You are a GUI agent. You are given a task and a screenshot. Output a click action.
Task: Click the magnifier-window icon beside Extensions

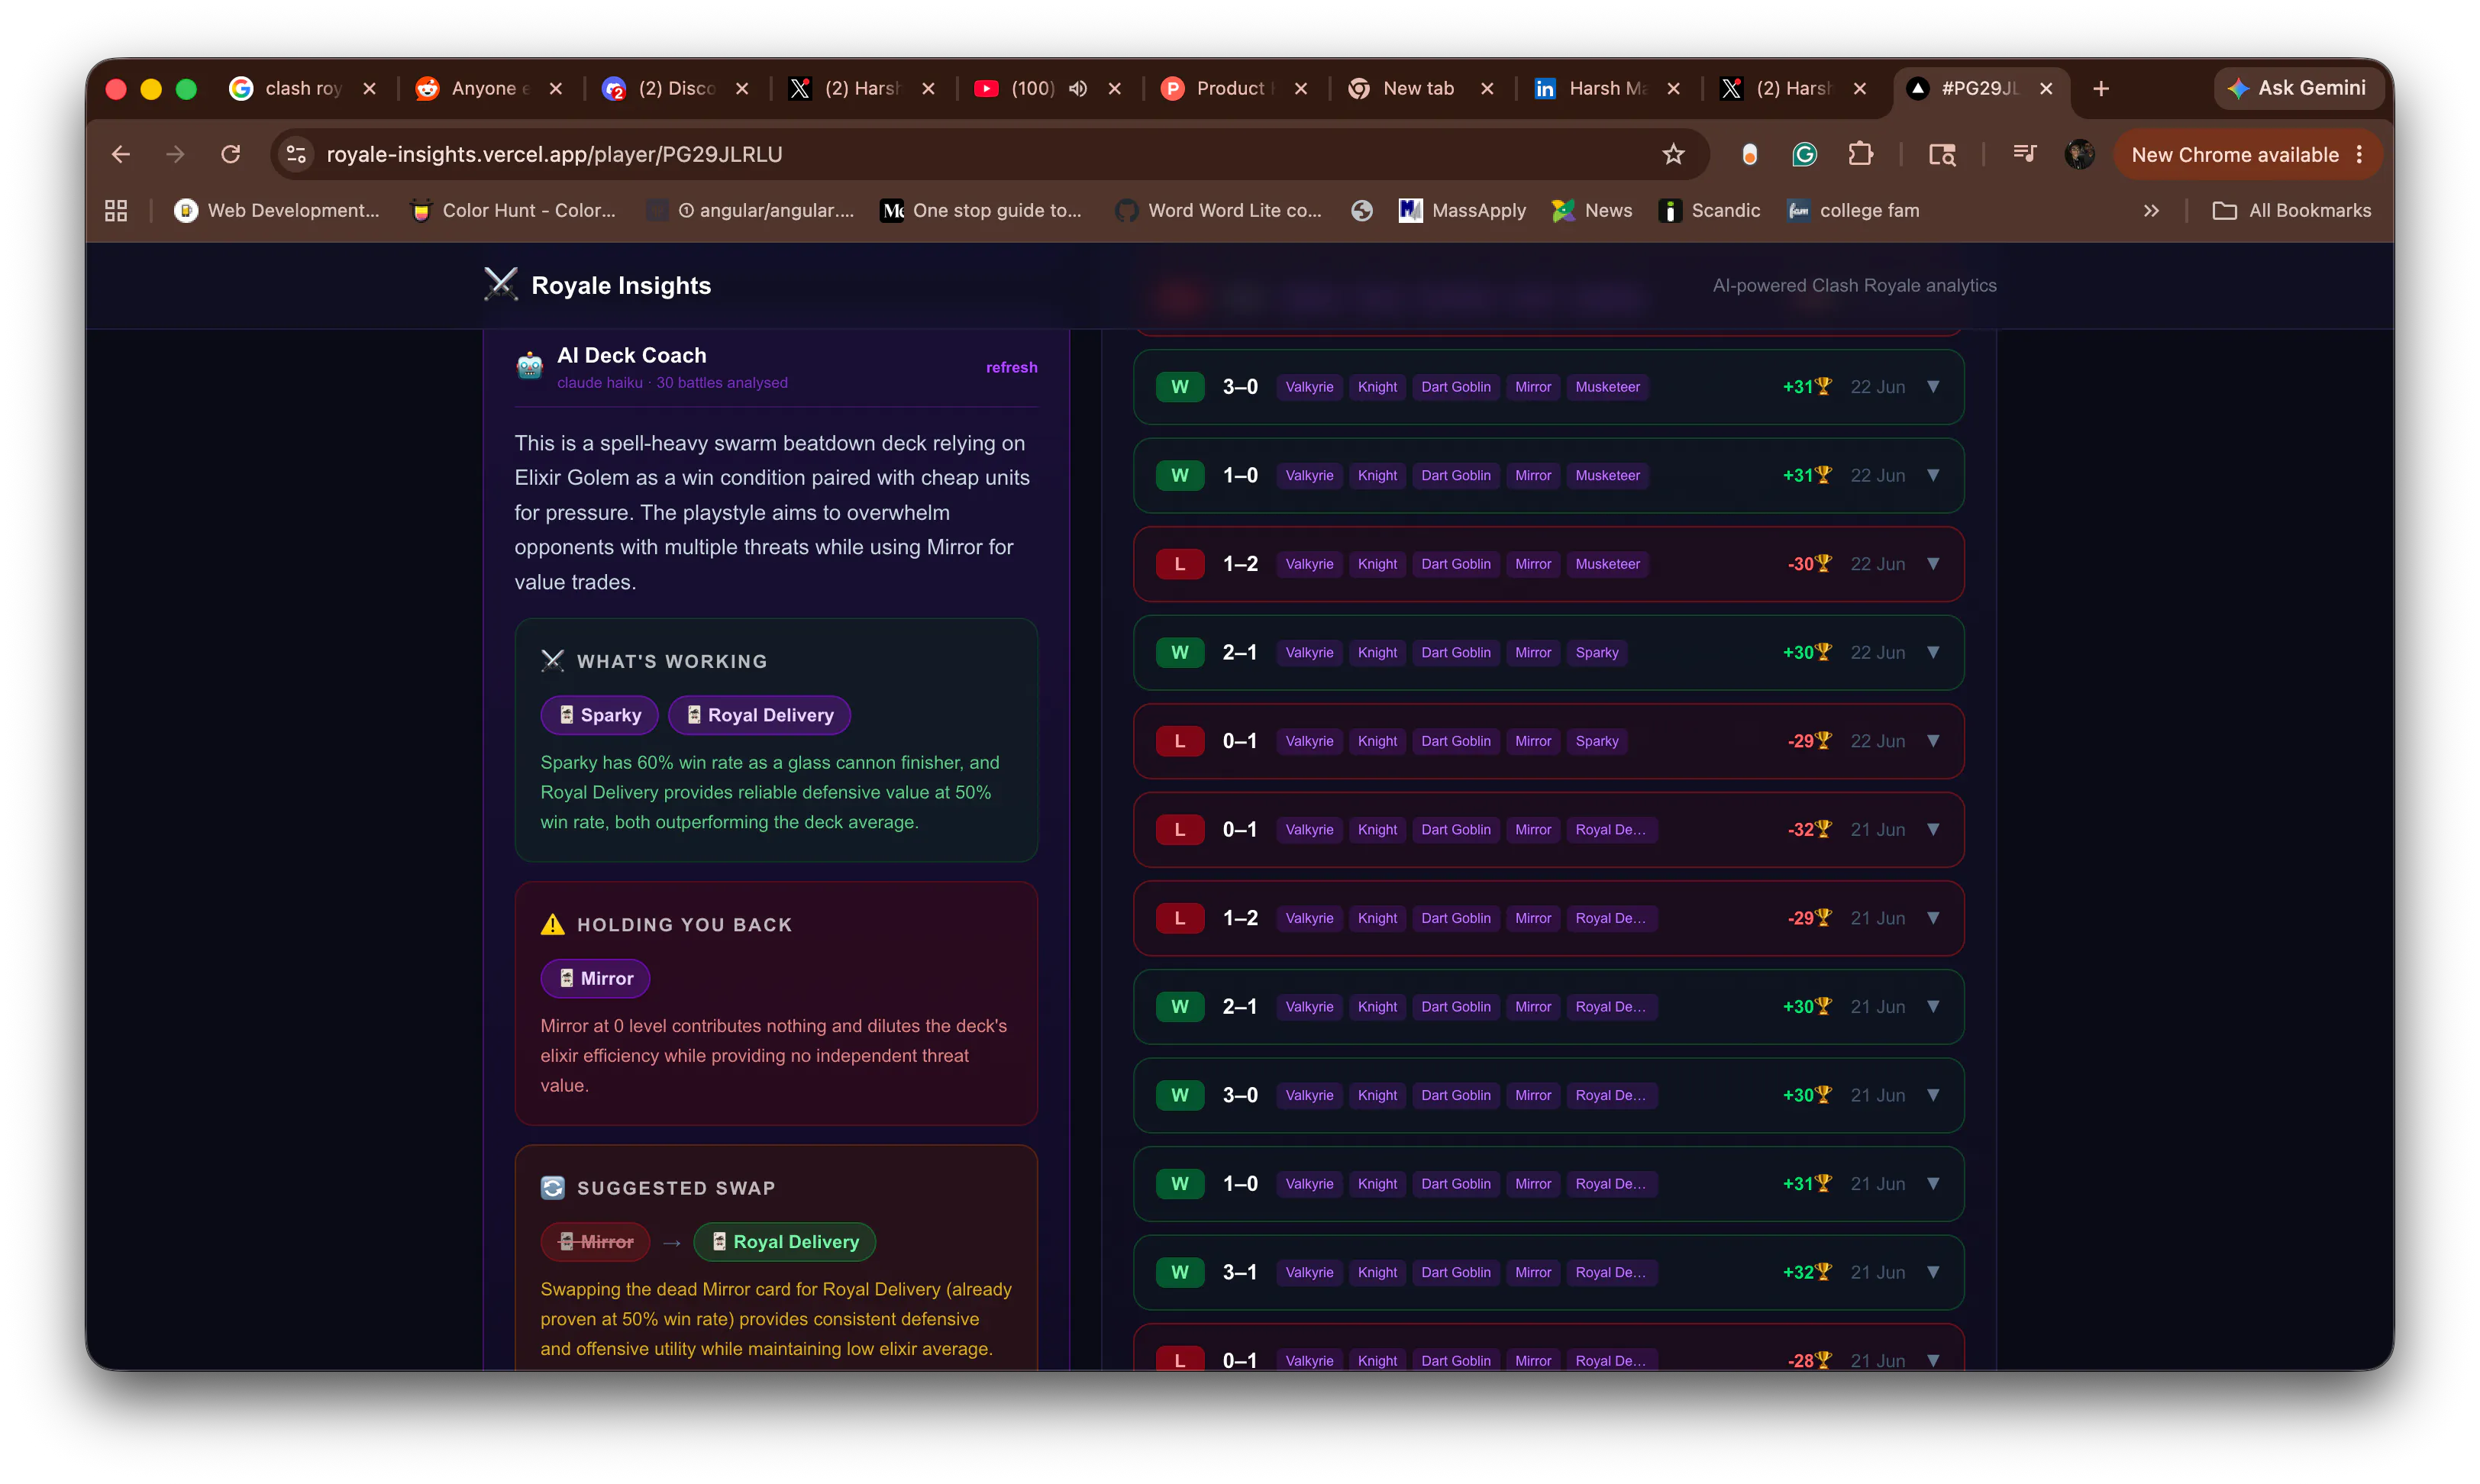click(x=1942, y=154)
